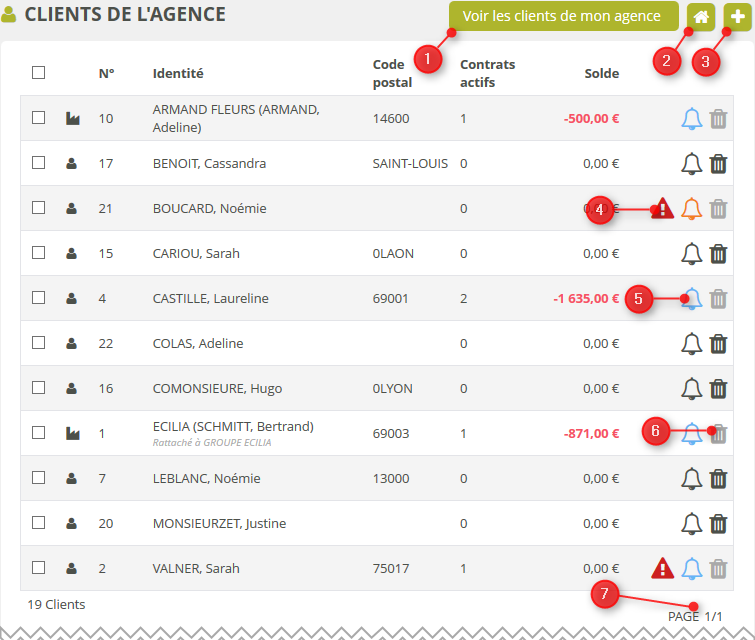Open client VALNER, Sarah

click(x=196, y=569)
